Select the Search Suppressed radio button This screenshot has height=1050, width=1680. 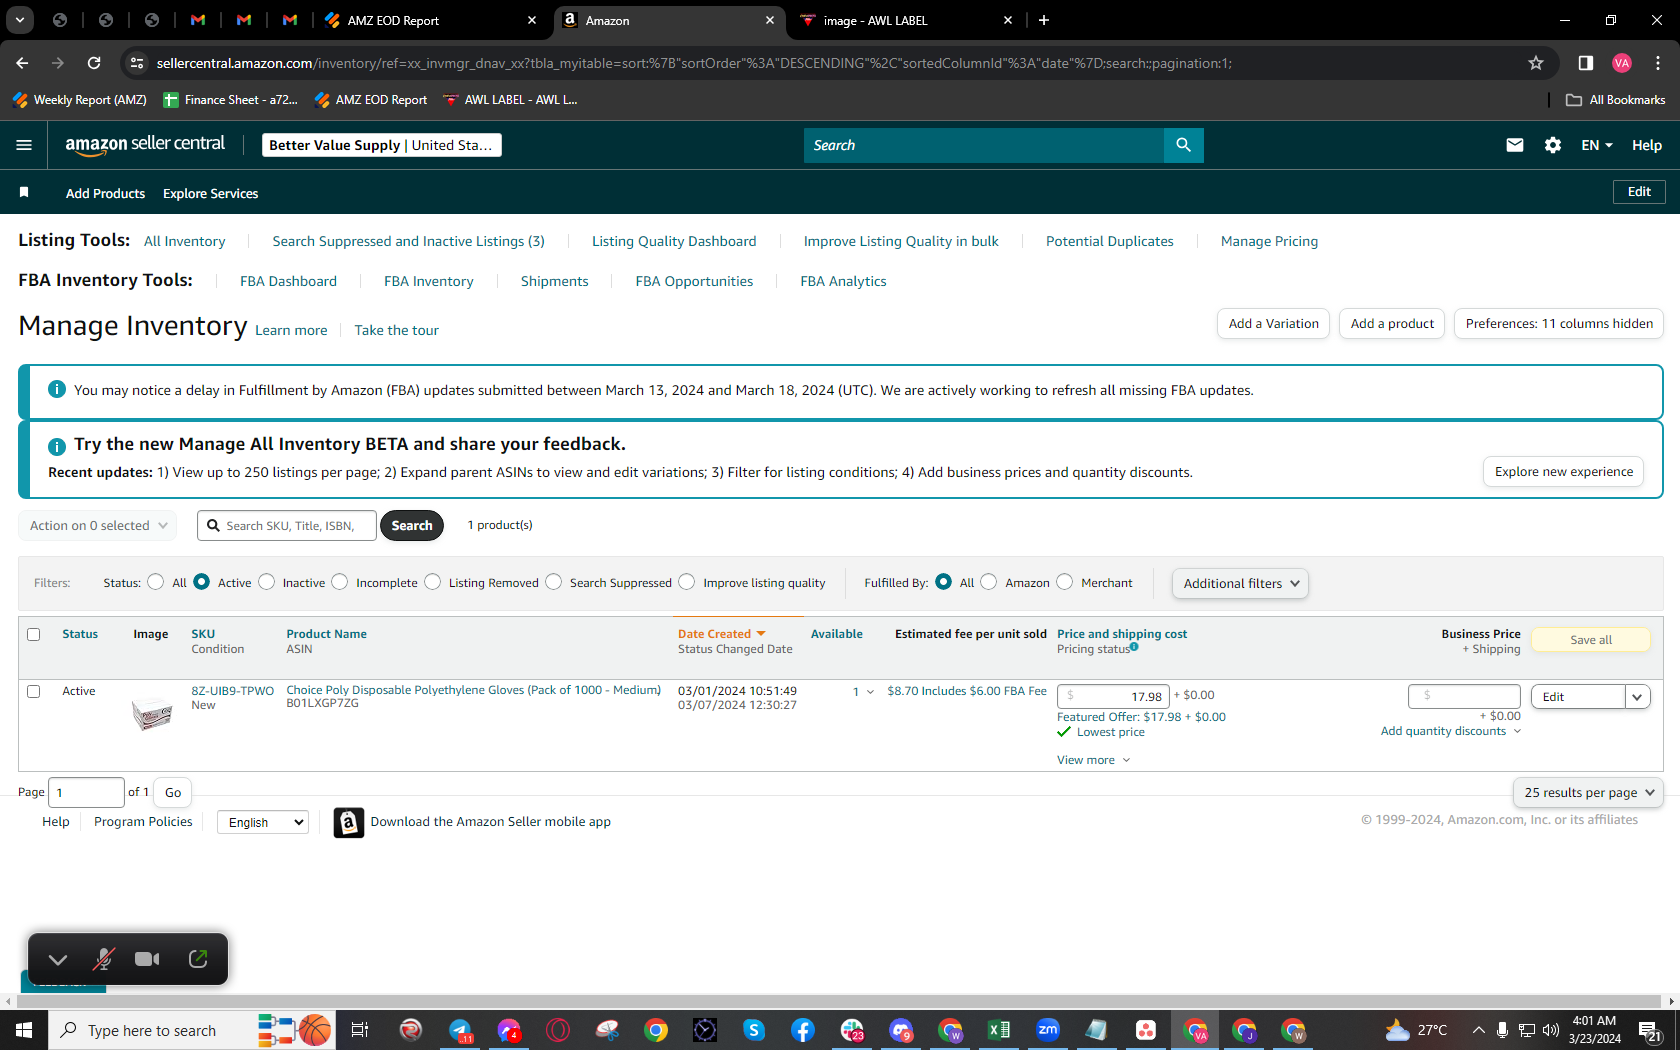click(554, 582)
